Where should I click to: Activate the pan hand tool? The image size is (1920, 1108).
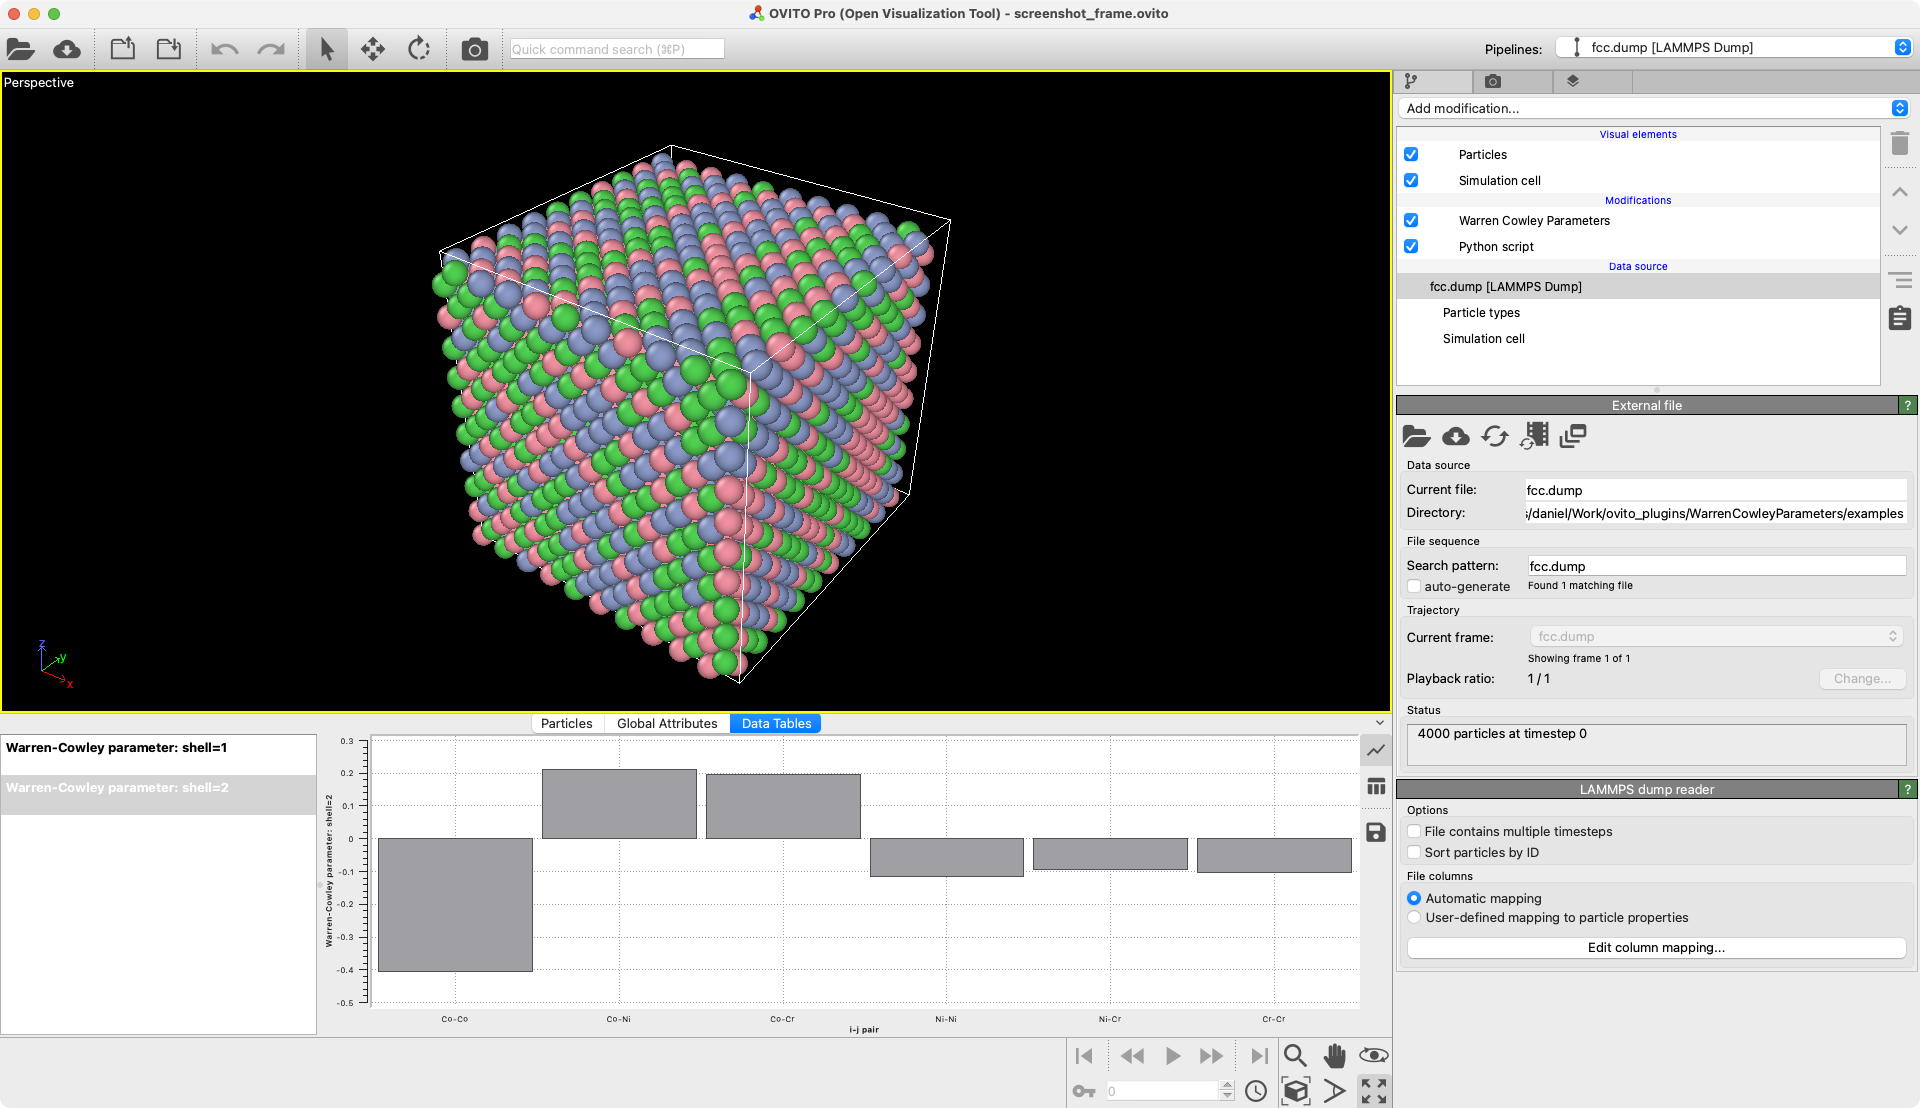point(1334,1056)
